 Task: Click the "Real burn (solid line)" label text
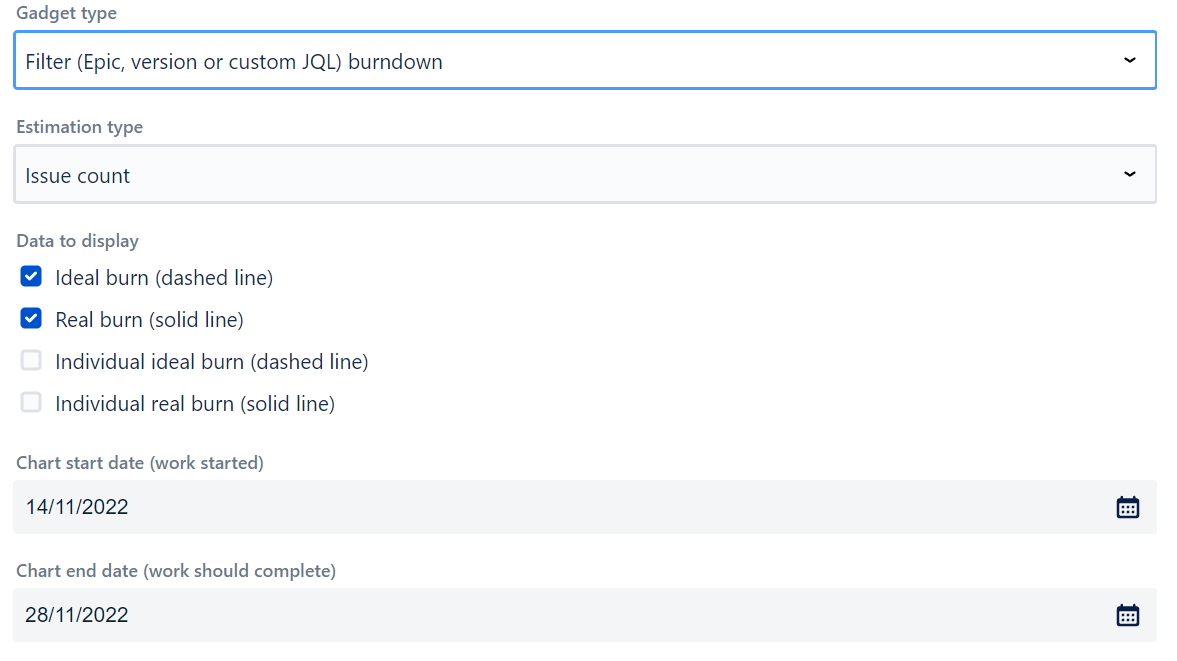(150, 320)
